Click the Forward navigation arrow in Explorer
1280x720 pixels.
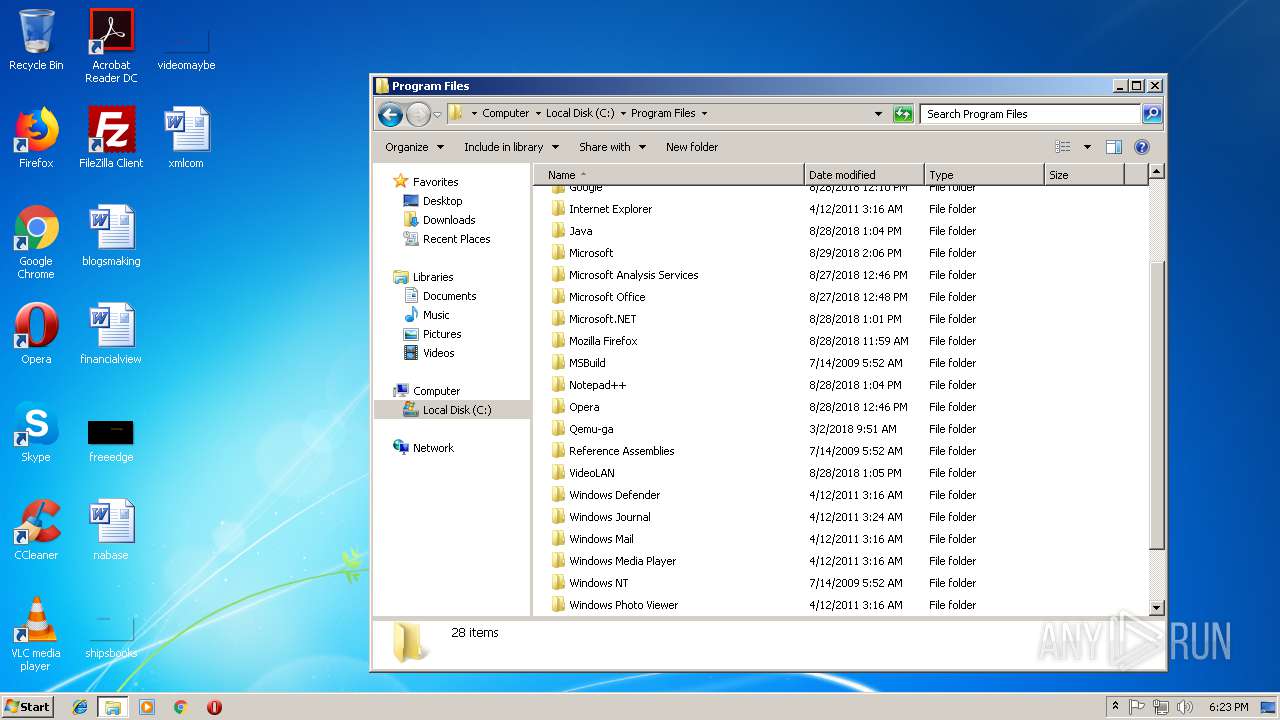418,114
